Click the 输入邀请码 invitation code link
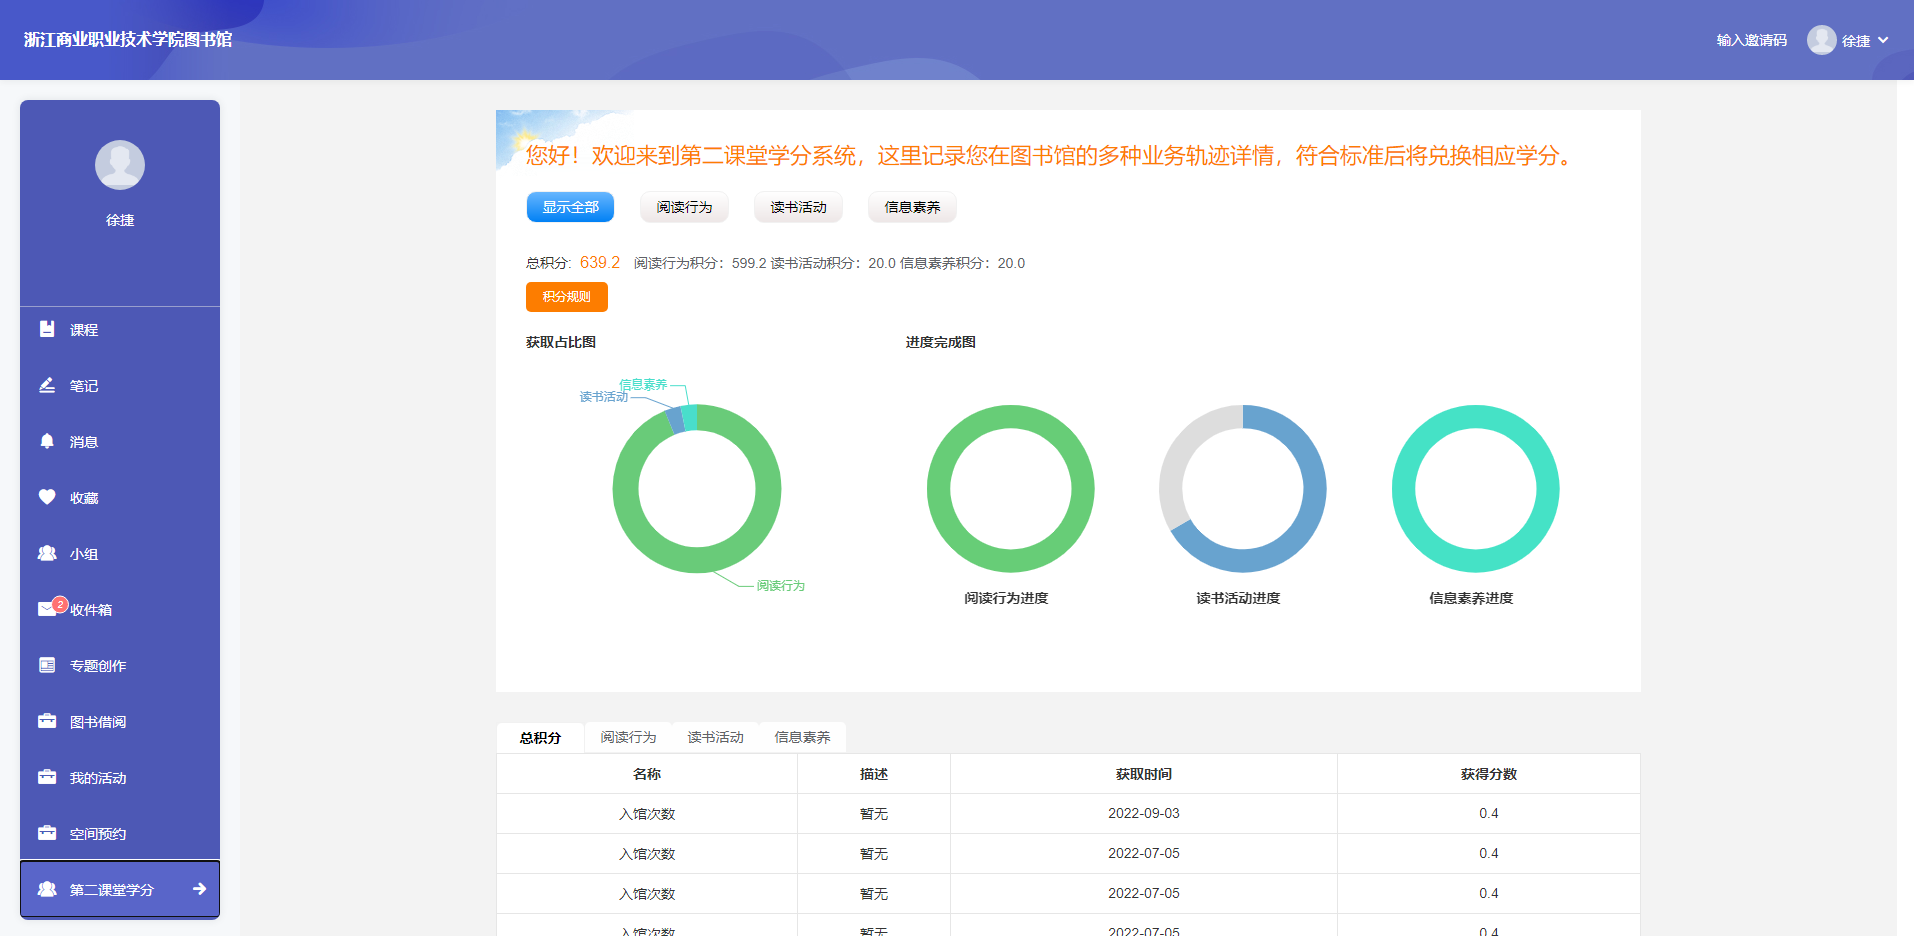Viewport: 1914px width, 936px height. [1750, 40]
